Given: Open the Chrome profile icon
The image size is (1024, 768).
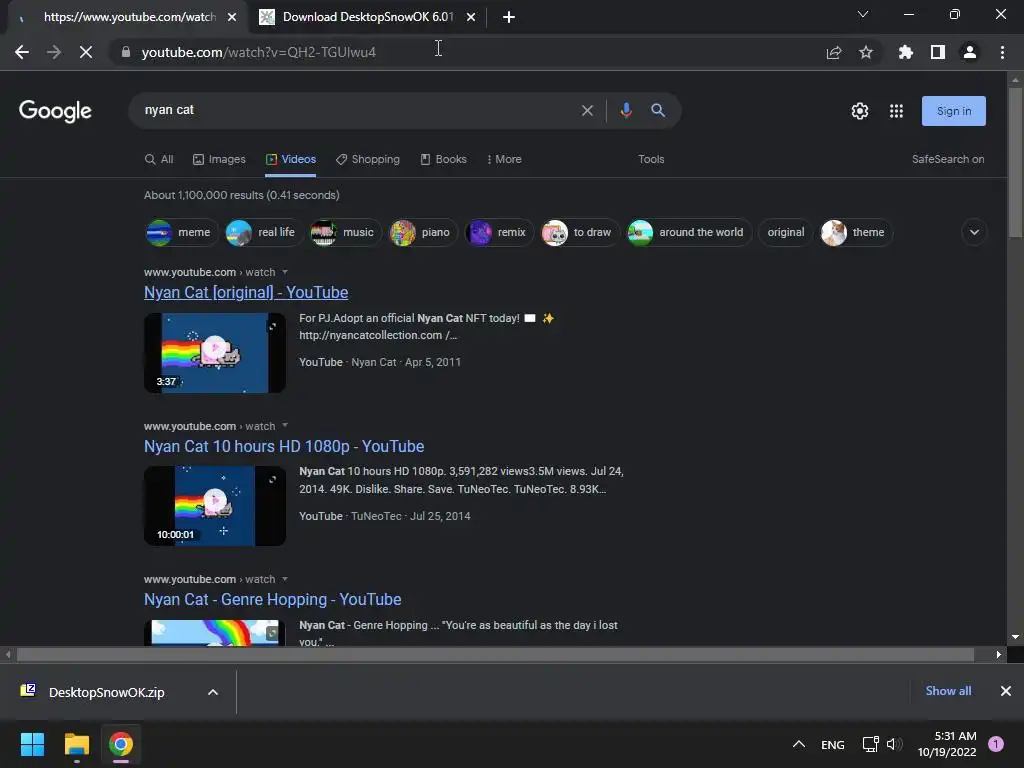Looking at the screenshot, I should click(970, 52).
